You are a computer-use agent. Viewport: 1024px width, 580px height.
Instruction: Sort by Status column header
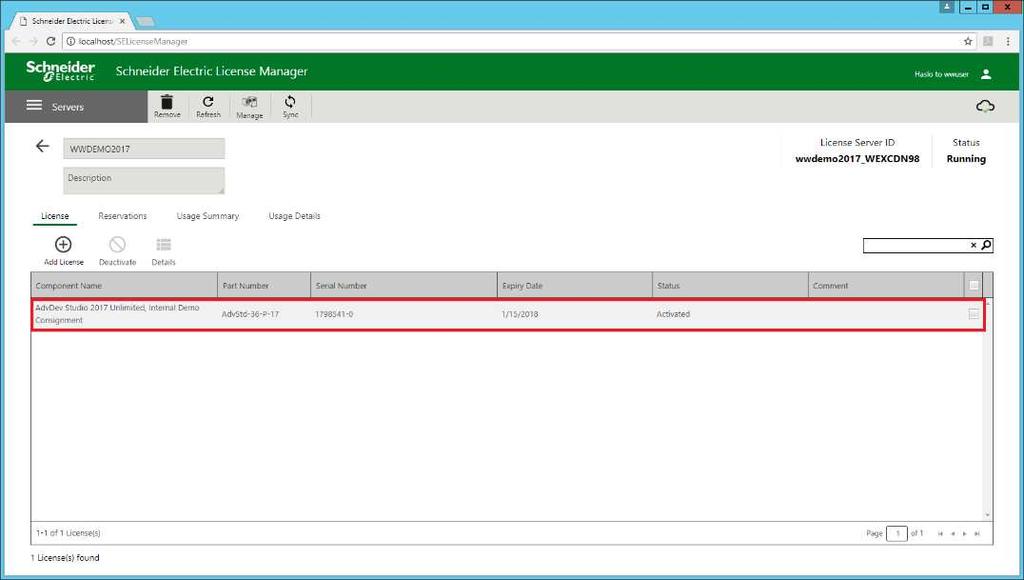coord(730,285)
